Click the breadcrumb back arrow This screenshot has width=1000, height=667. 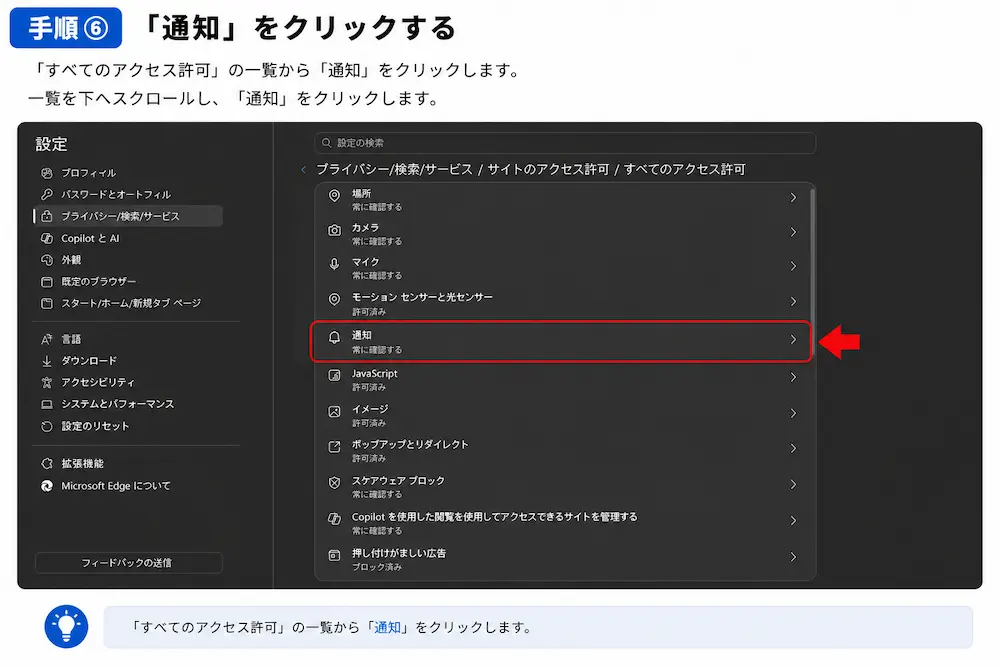click(x=304, y=170)
